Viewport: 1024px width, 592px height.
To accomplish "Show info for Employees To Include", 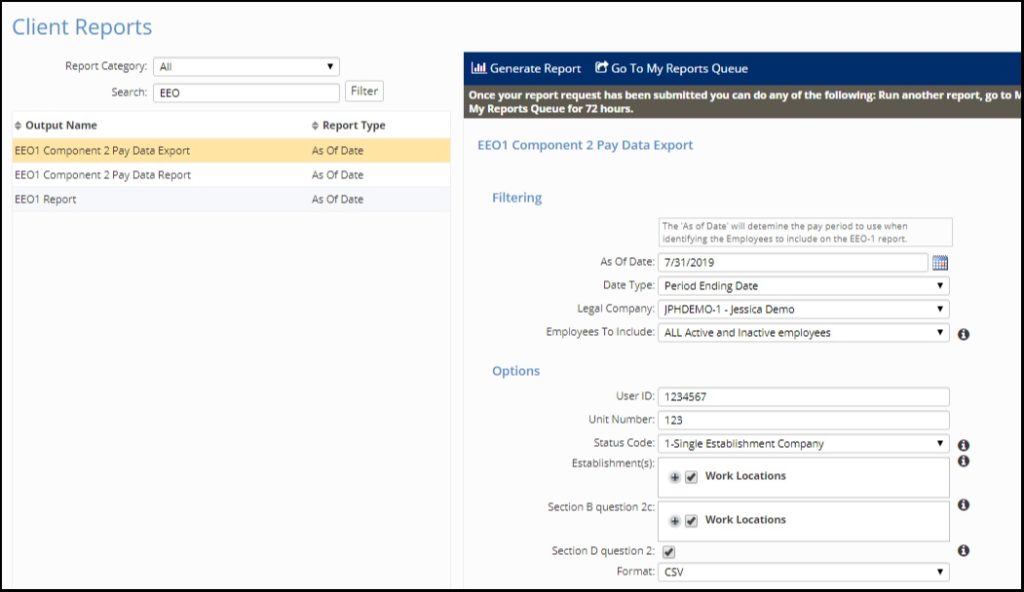I will (963, 334).
